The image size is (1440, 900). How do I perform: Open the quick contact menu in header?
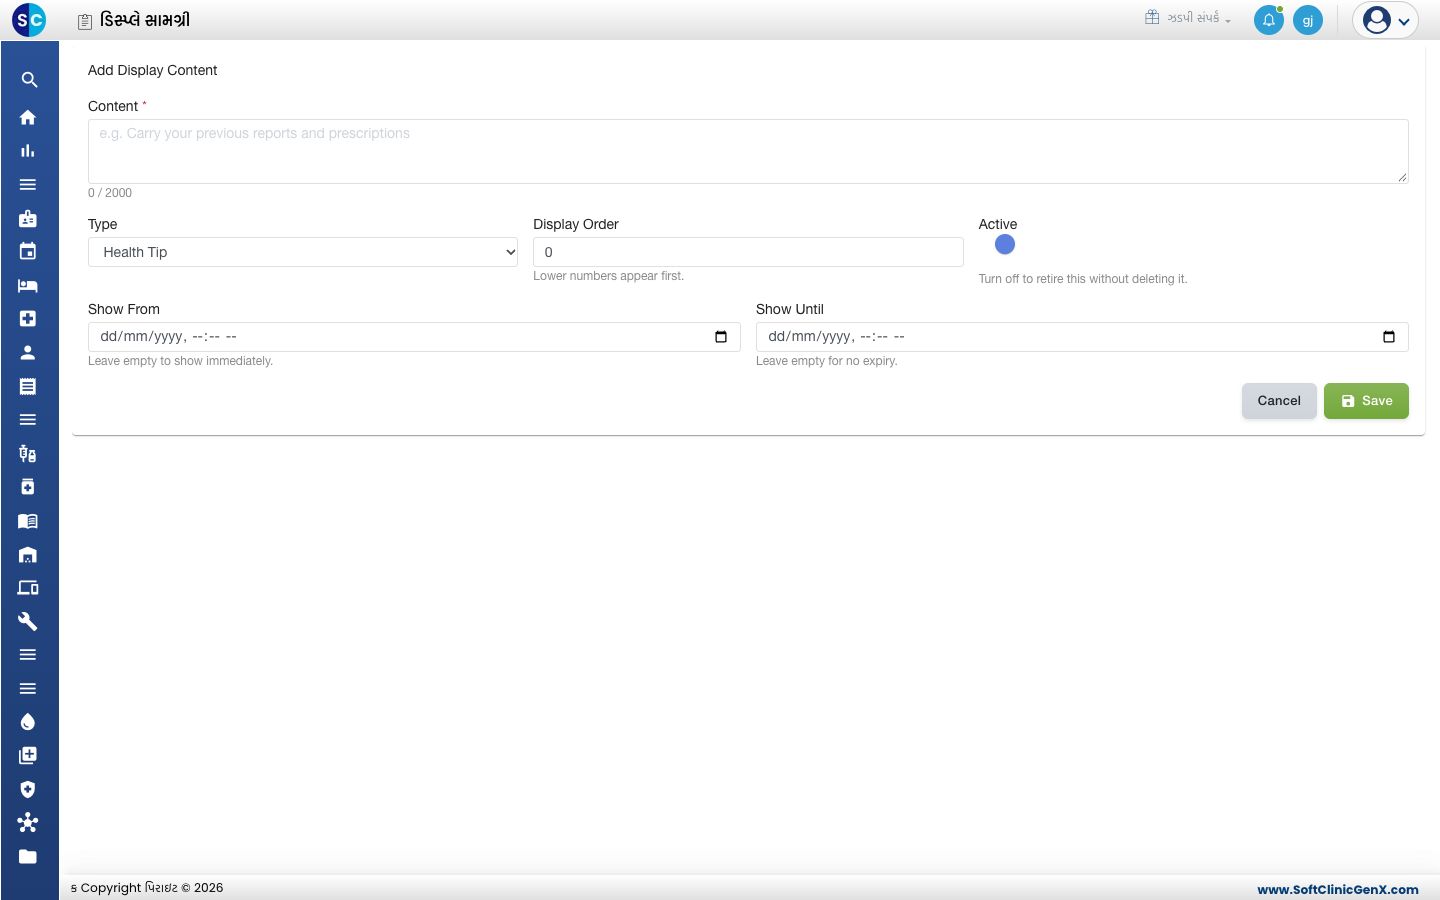1188,18
